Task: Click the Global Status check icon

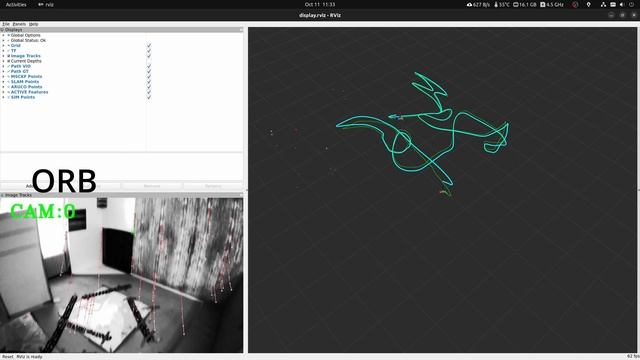Action: pos(9,40)
